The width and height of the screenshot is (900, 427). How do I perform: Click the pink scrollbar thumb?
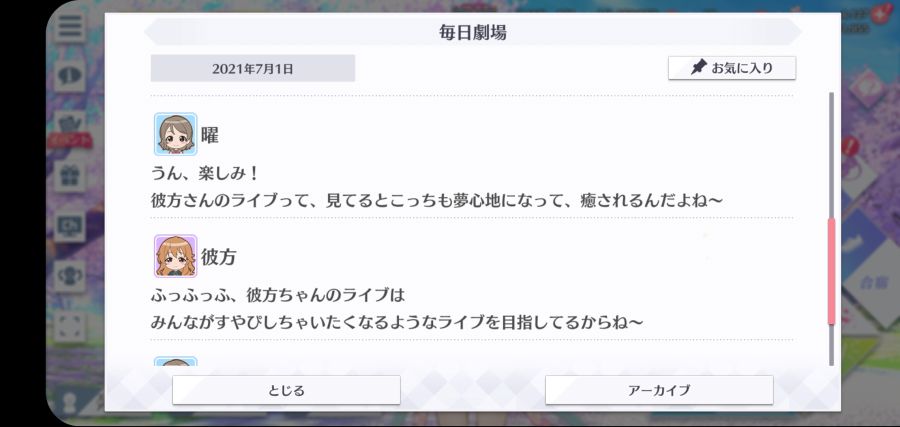(x=831, y=271)
